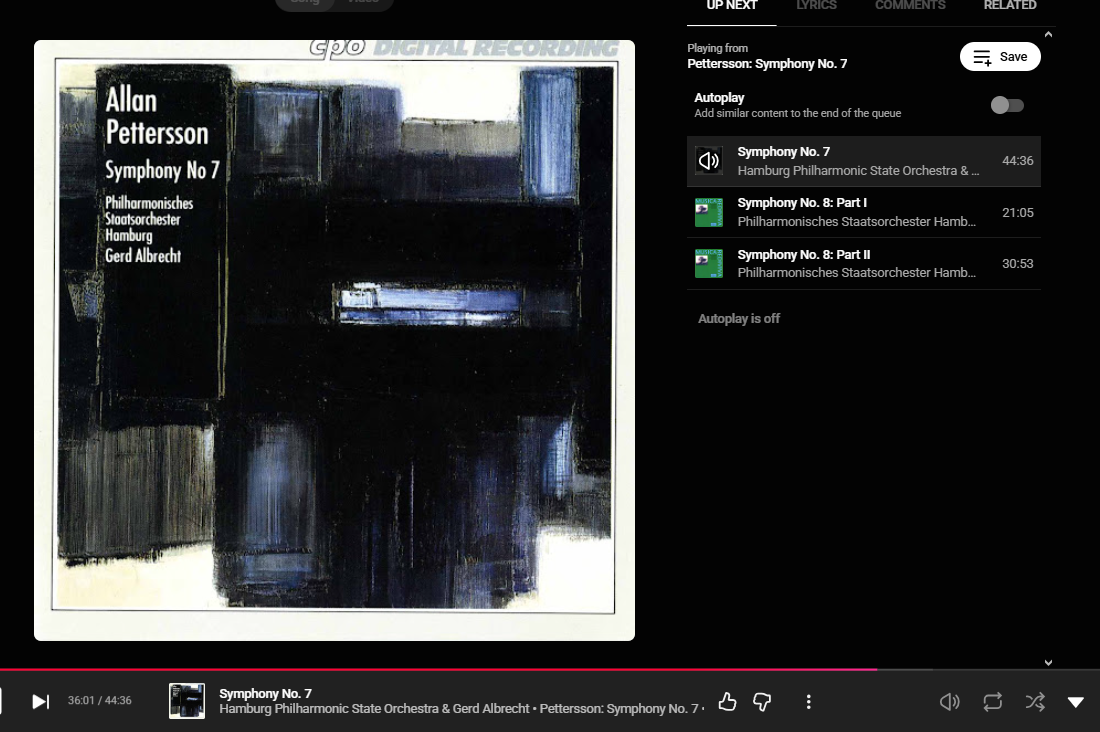Open the LYRICS tab
1100x732 pixels.
[x=817, y=6]
